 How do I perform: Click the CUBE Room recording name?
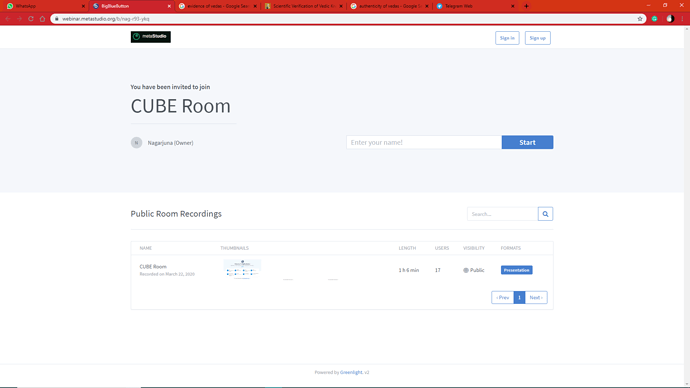(x=153, y=267)
